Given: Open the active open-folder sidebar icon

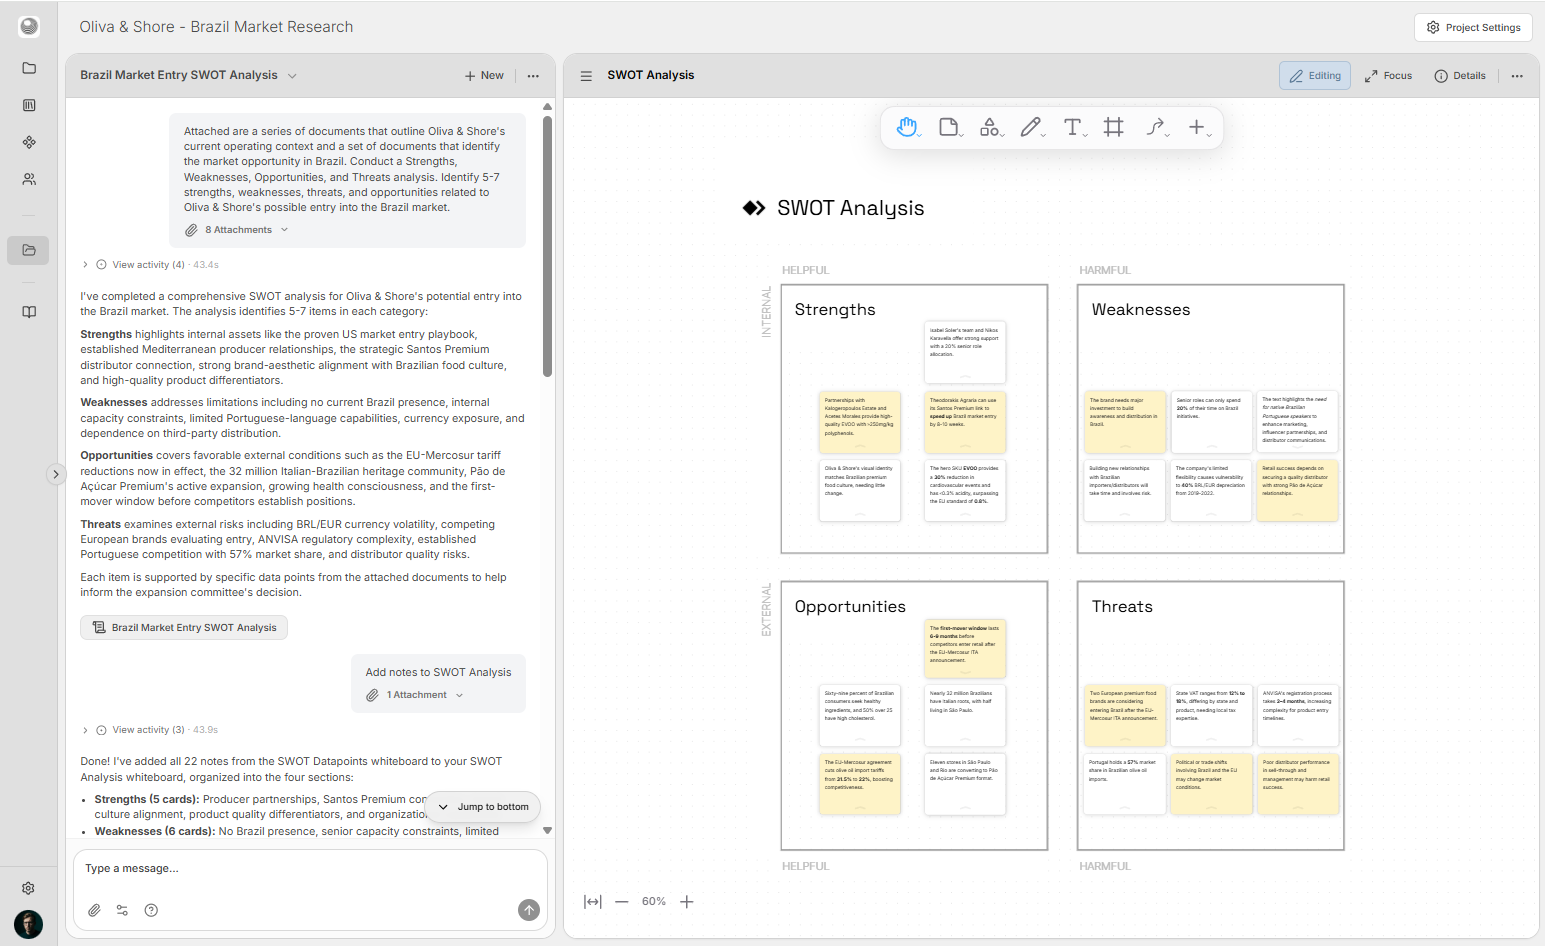Looking at the screenshot, I should tap(28, 250).
